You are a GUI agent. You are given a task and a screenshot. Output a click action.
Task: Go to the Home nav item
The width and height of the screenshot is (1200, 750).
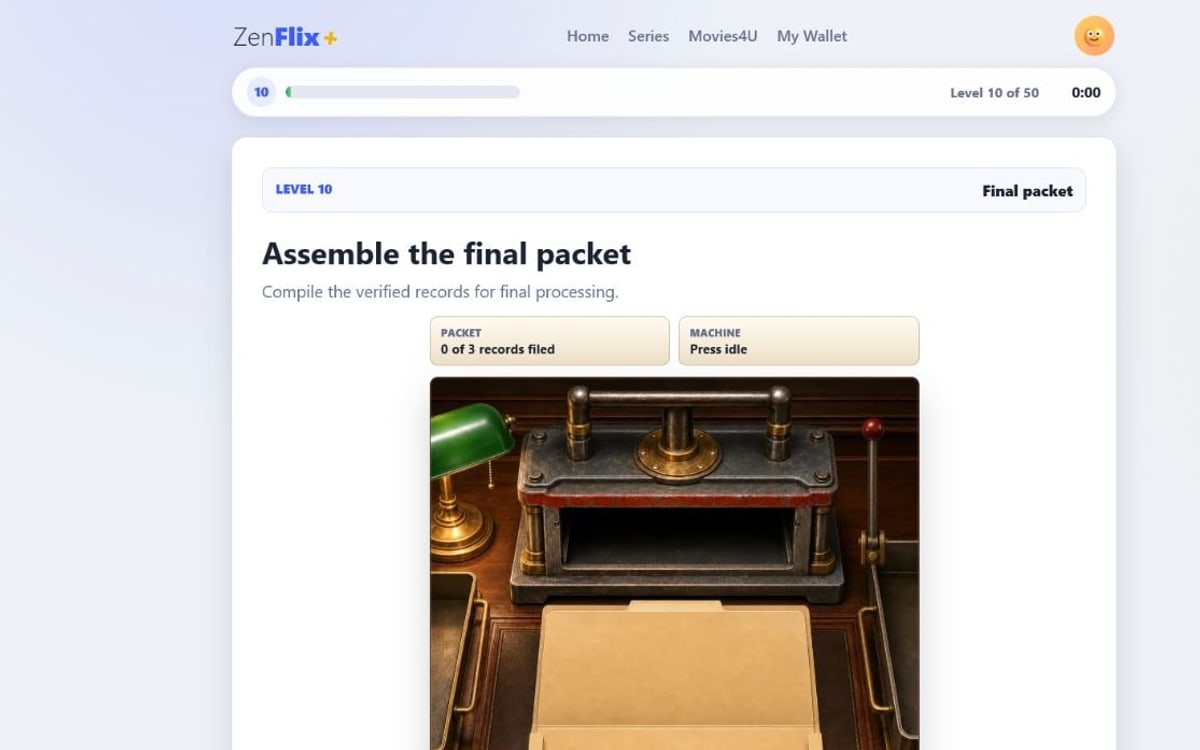(587, 36)
